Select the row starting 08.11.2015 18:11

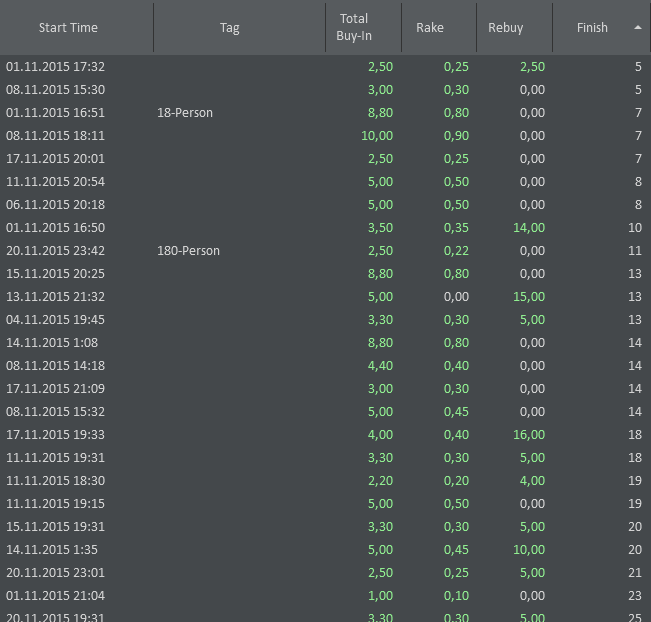tap(56, 136)
